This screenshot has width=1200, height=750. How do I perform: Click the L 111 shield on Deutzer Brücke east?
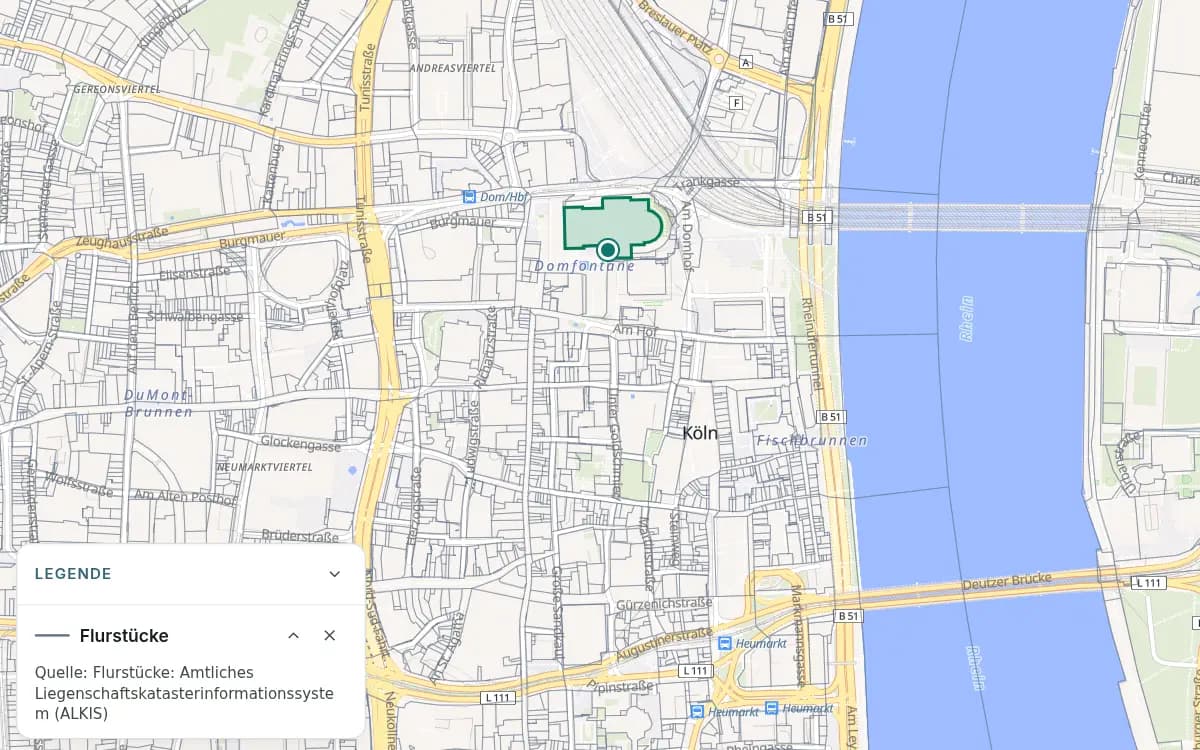(x=1150, y=582)
